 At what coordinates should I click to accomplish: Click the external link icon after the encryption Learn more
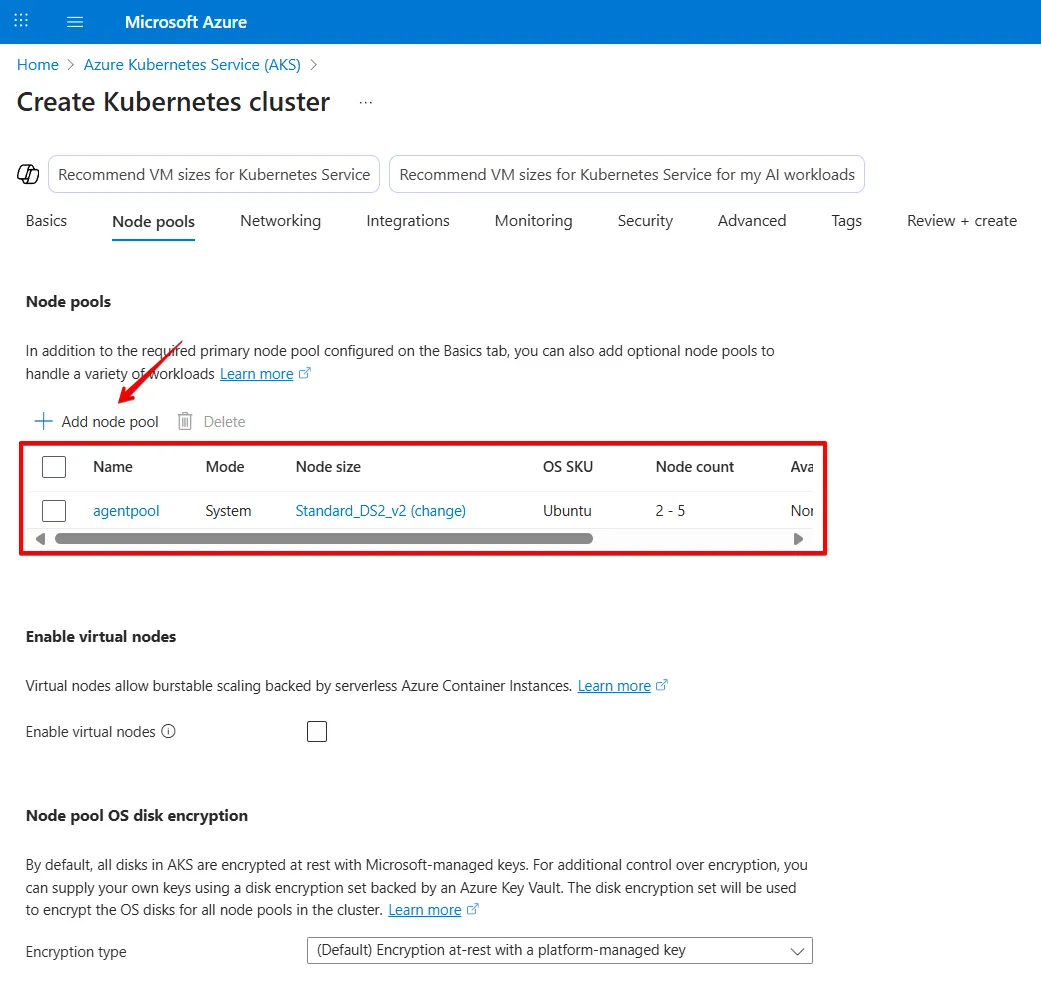click(473, 909)
